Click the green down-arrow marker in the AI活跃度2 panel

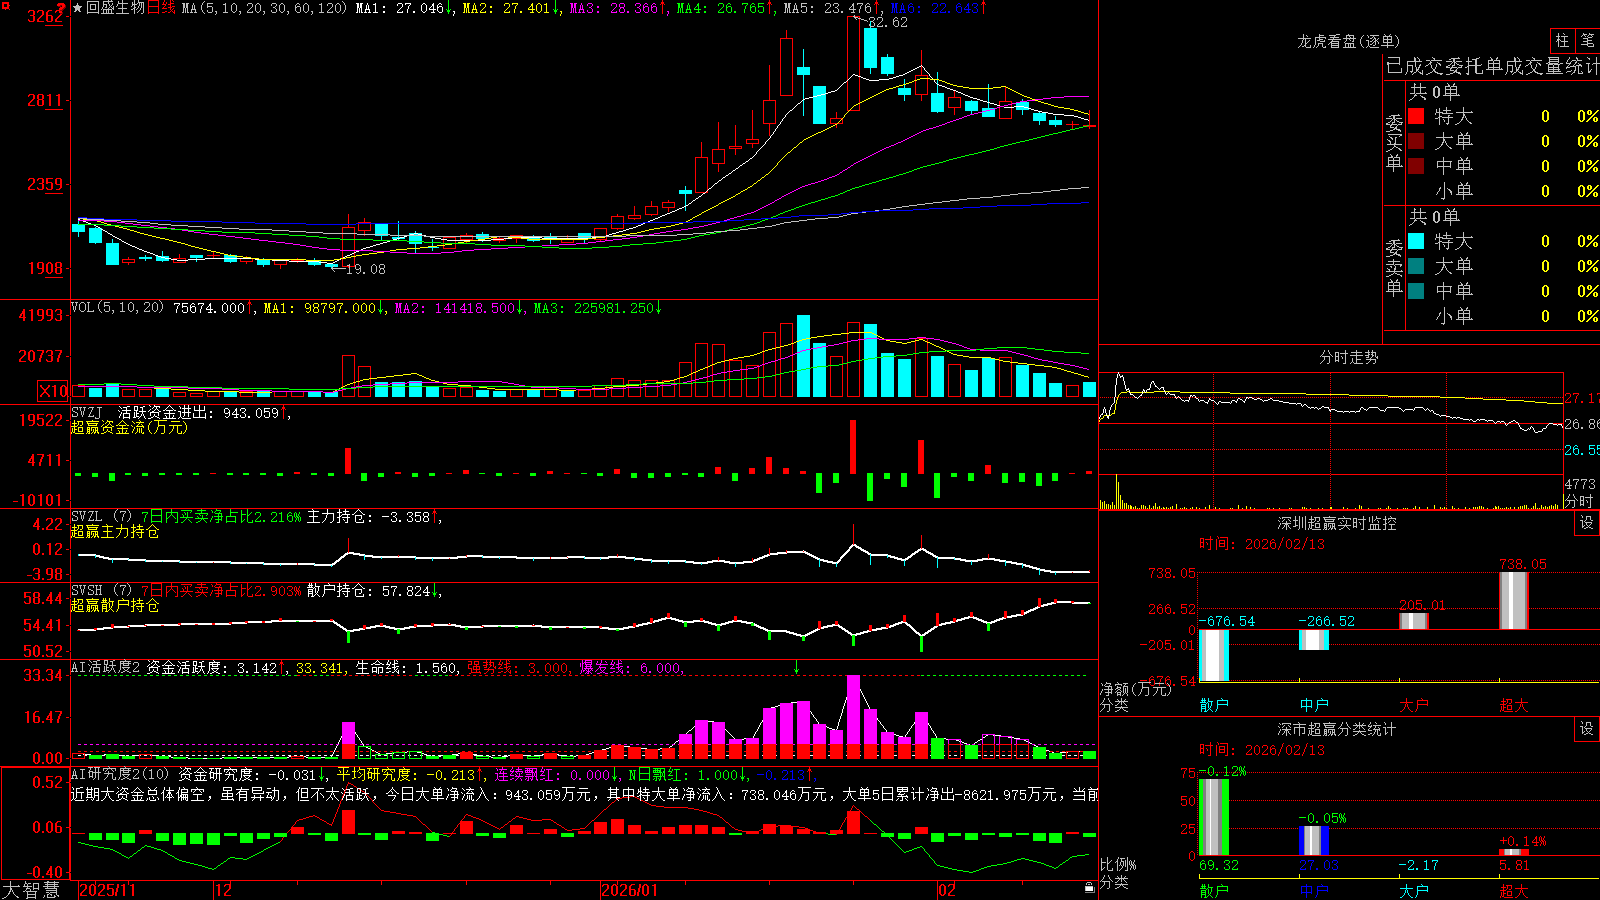797,667
